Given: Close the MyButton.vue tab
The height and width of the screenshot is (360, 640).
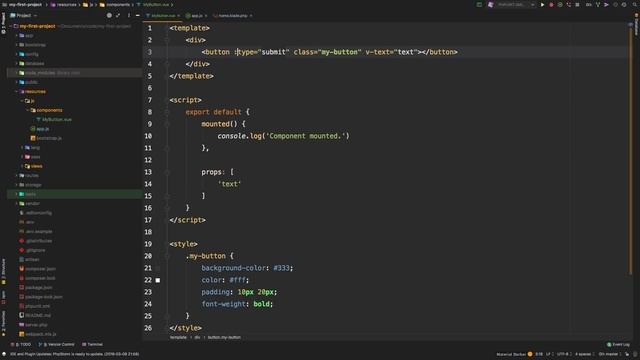Looking at the screenshot, I should (x=178, y=16).
